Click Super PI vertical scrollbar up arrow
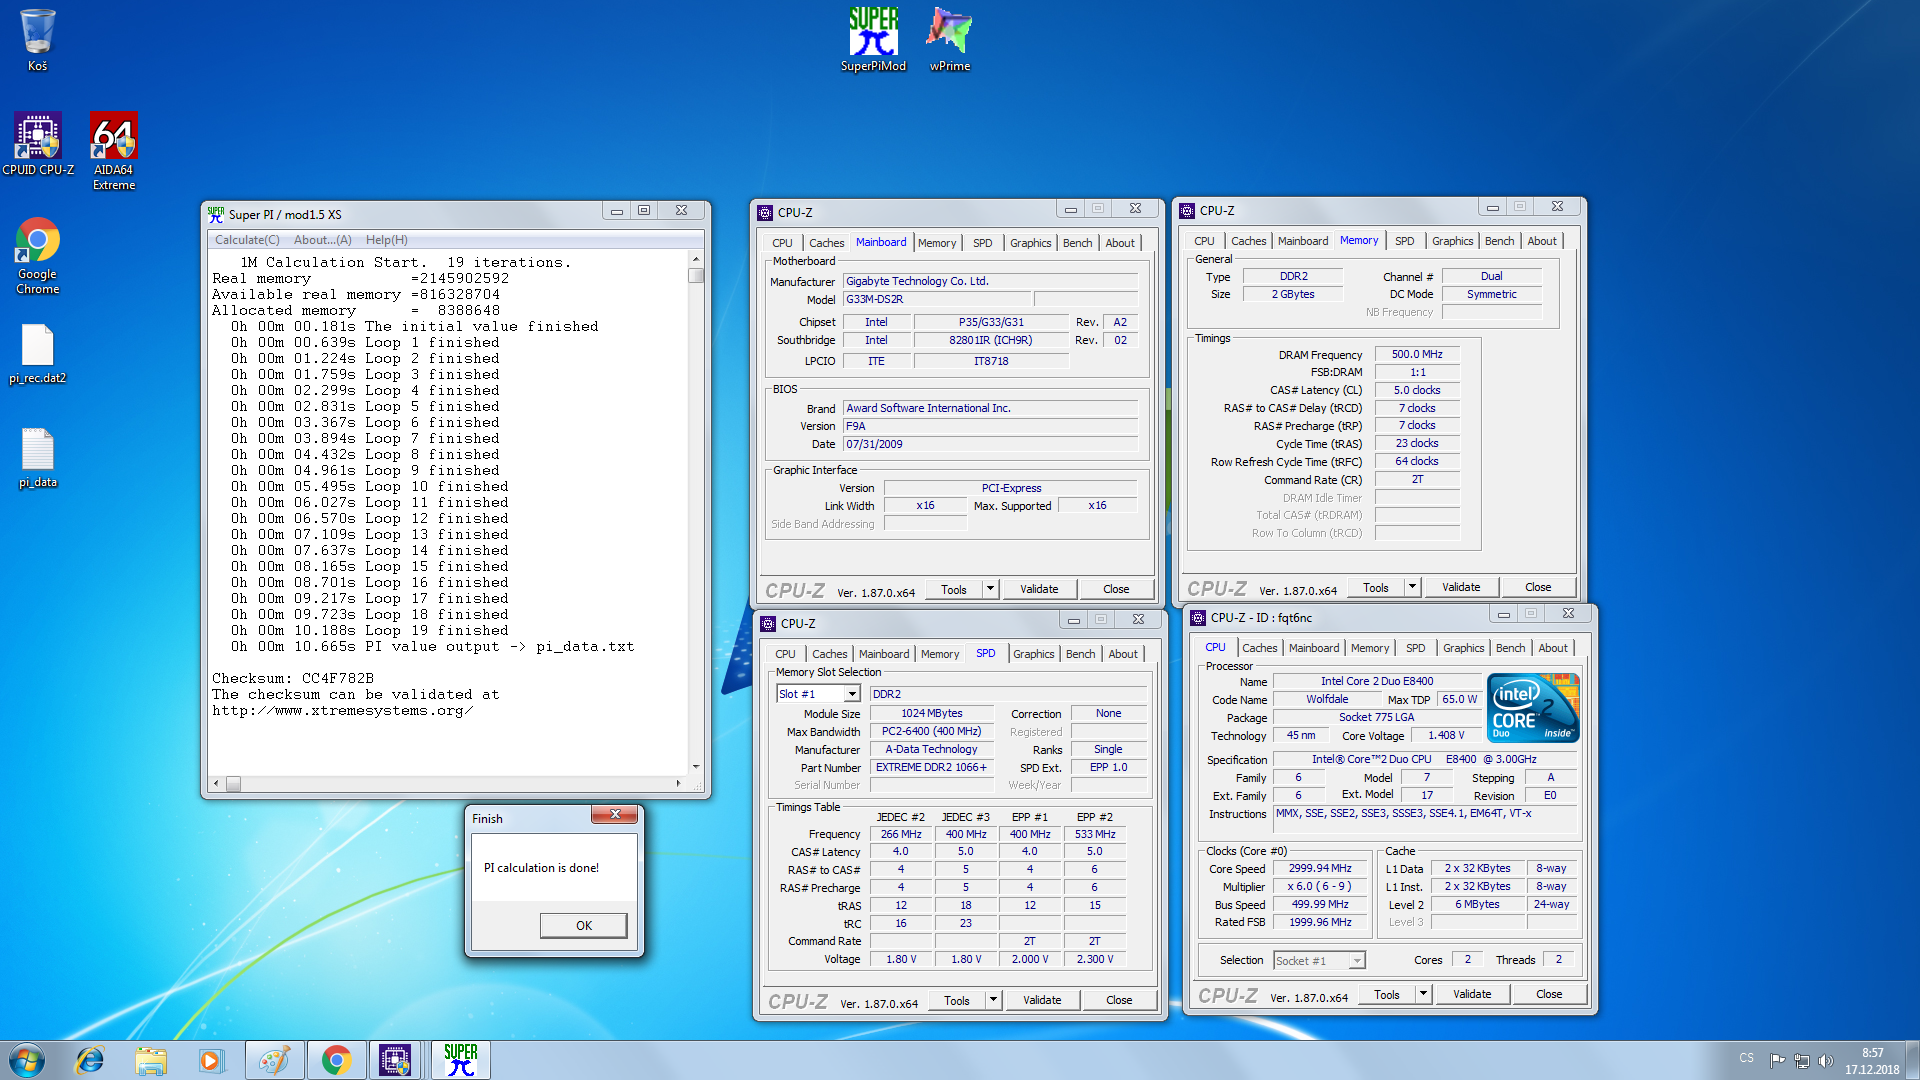The width and height of the screenshot is (1920, 1080). coord(696,260)
